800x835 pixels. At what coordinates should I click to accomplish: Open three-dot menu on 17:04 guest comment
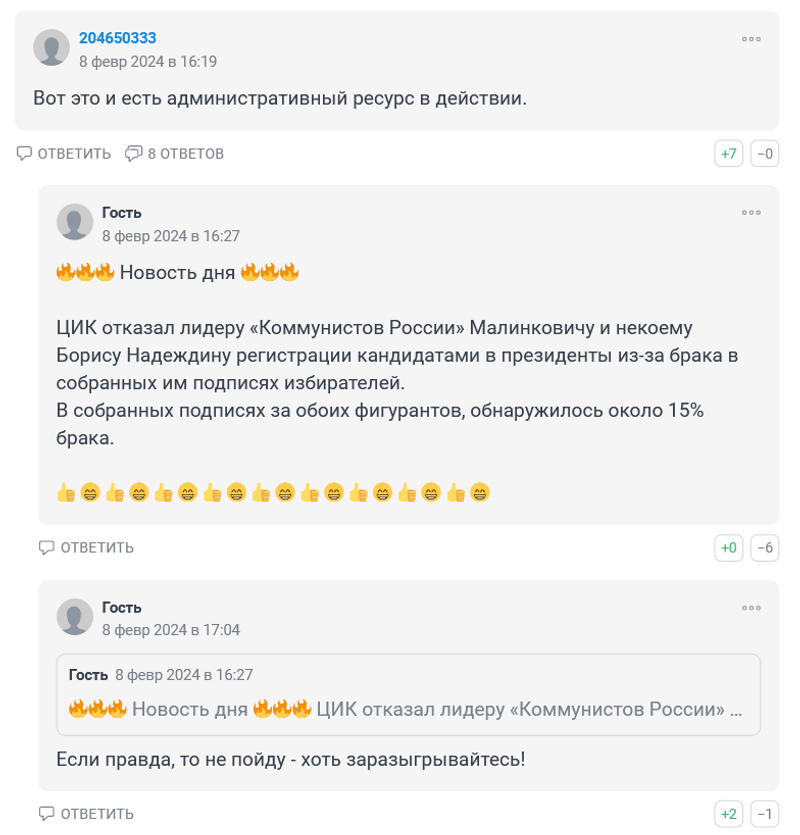751,608
